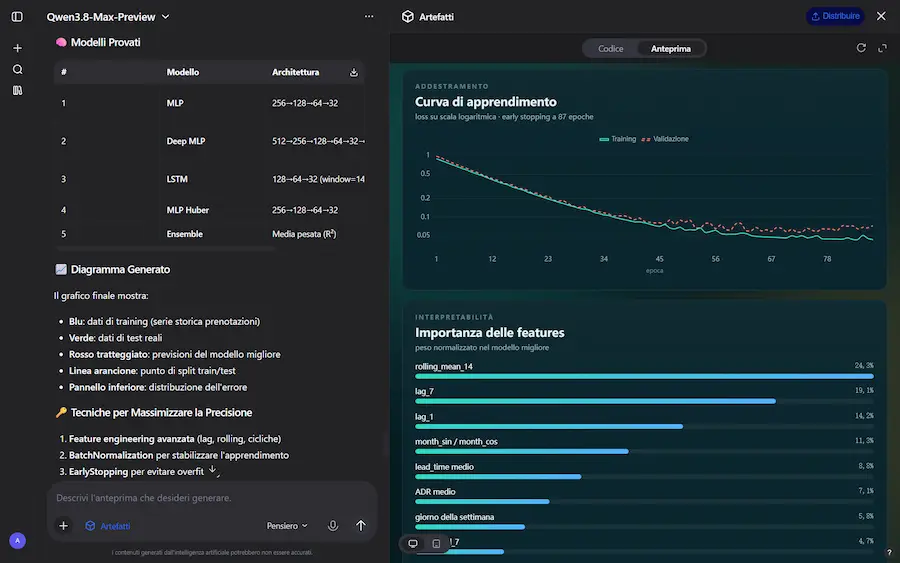
Task: Click the month_sin / month_cos label
Action: (456, 441)
